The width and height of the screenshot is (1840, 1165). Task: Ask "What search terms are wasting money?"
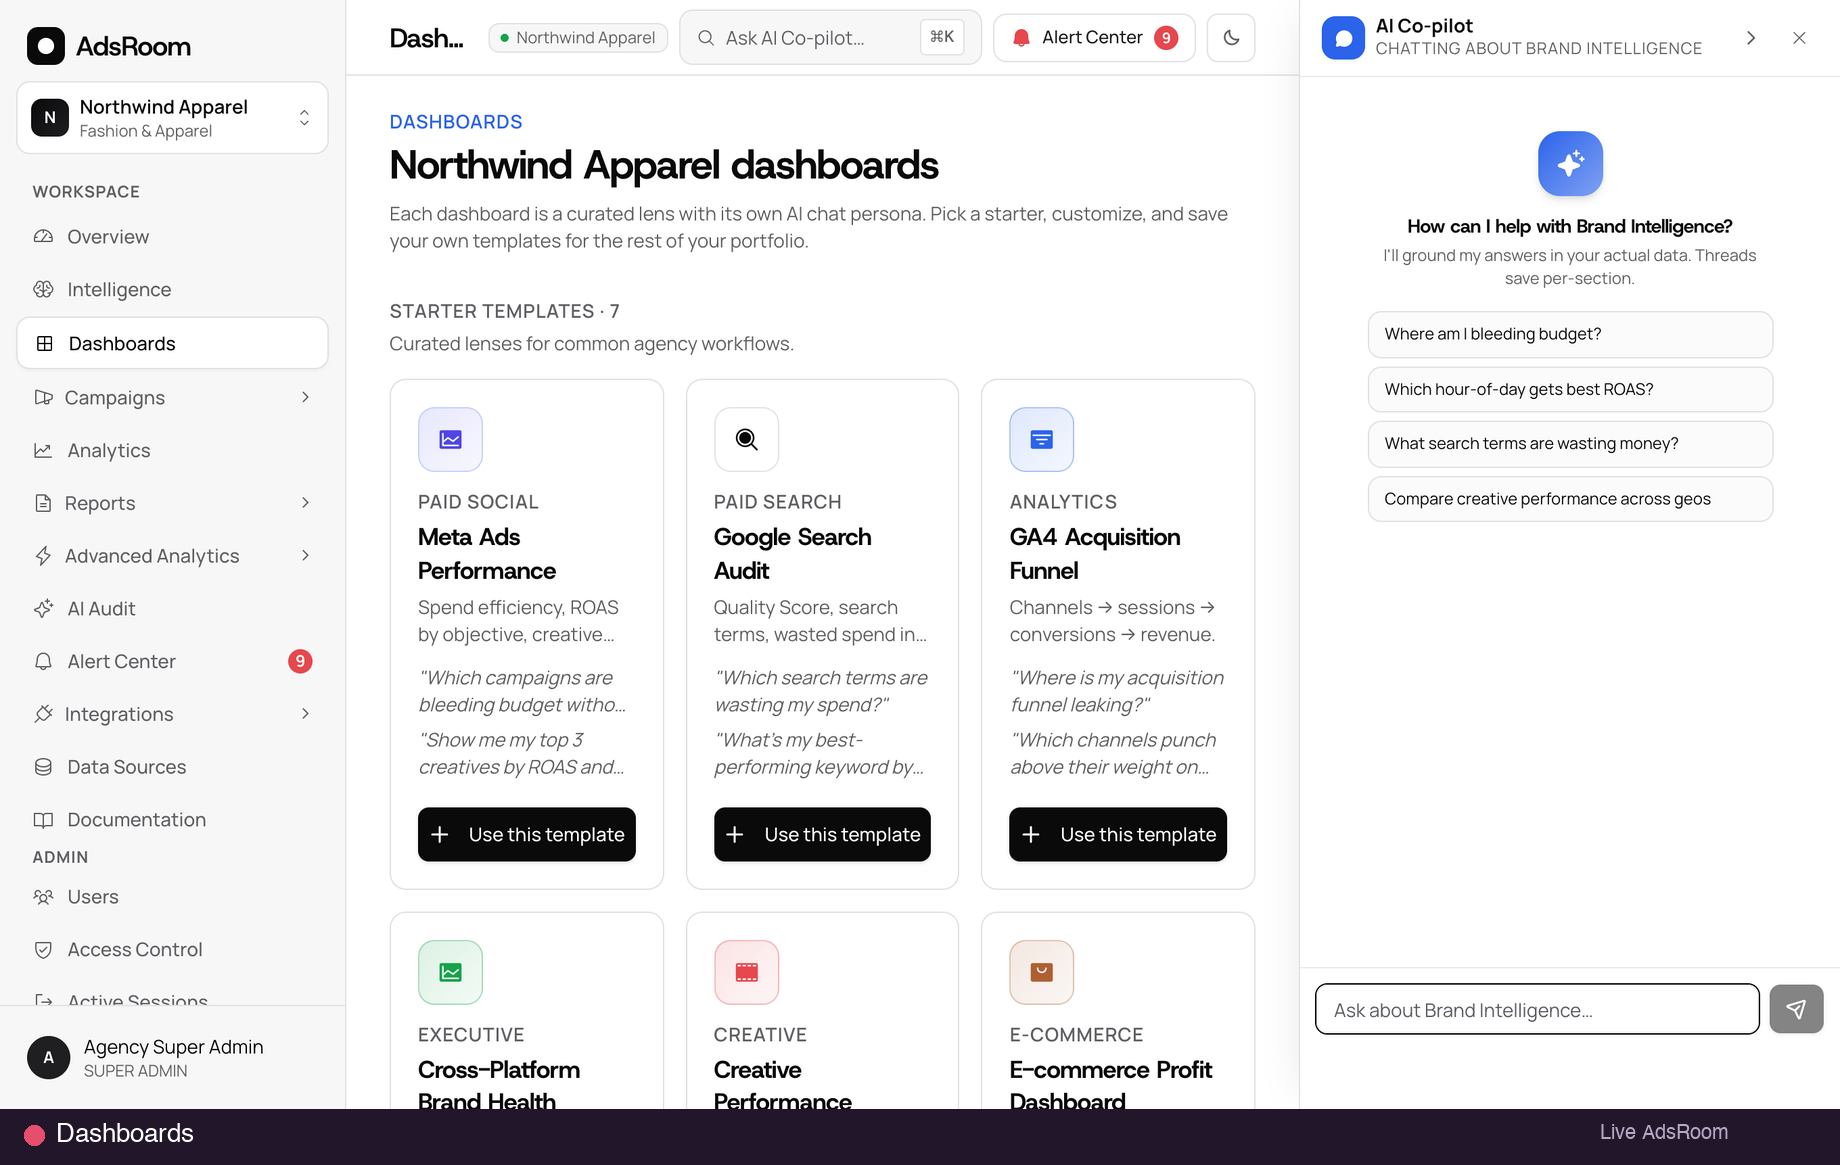(x=1570, y=444)
